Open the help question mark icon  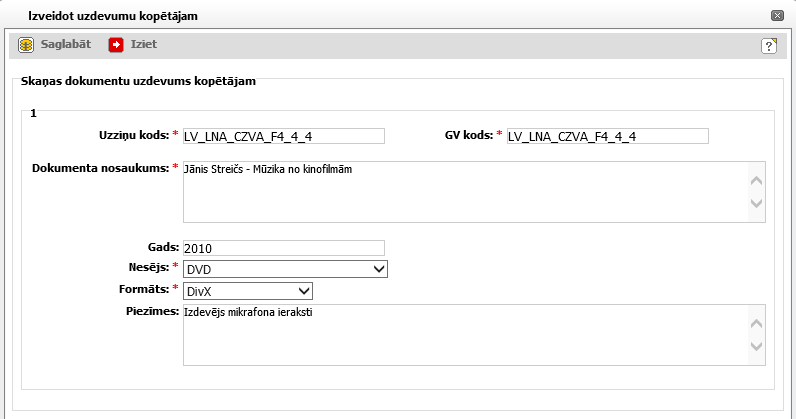[769, 46]
